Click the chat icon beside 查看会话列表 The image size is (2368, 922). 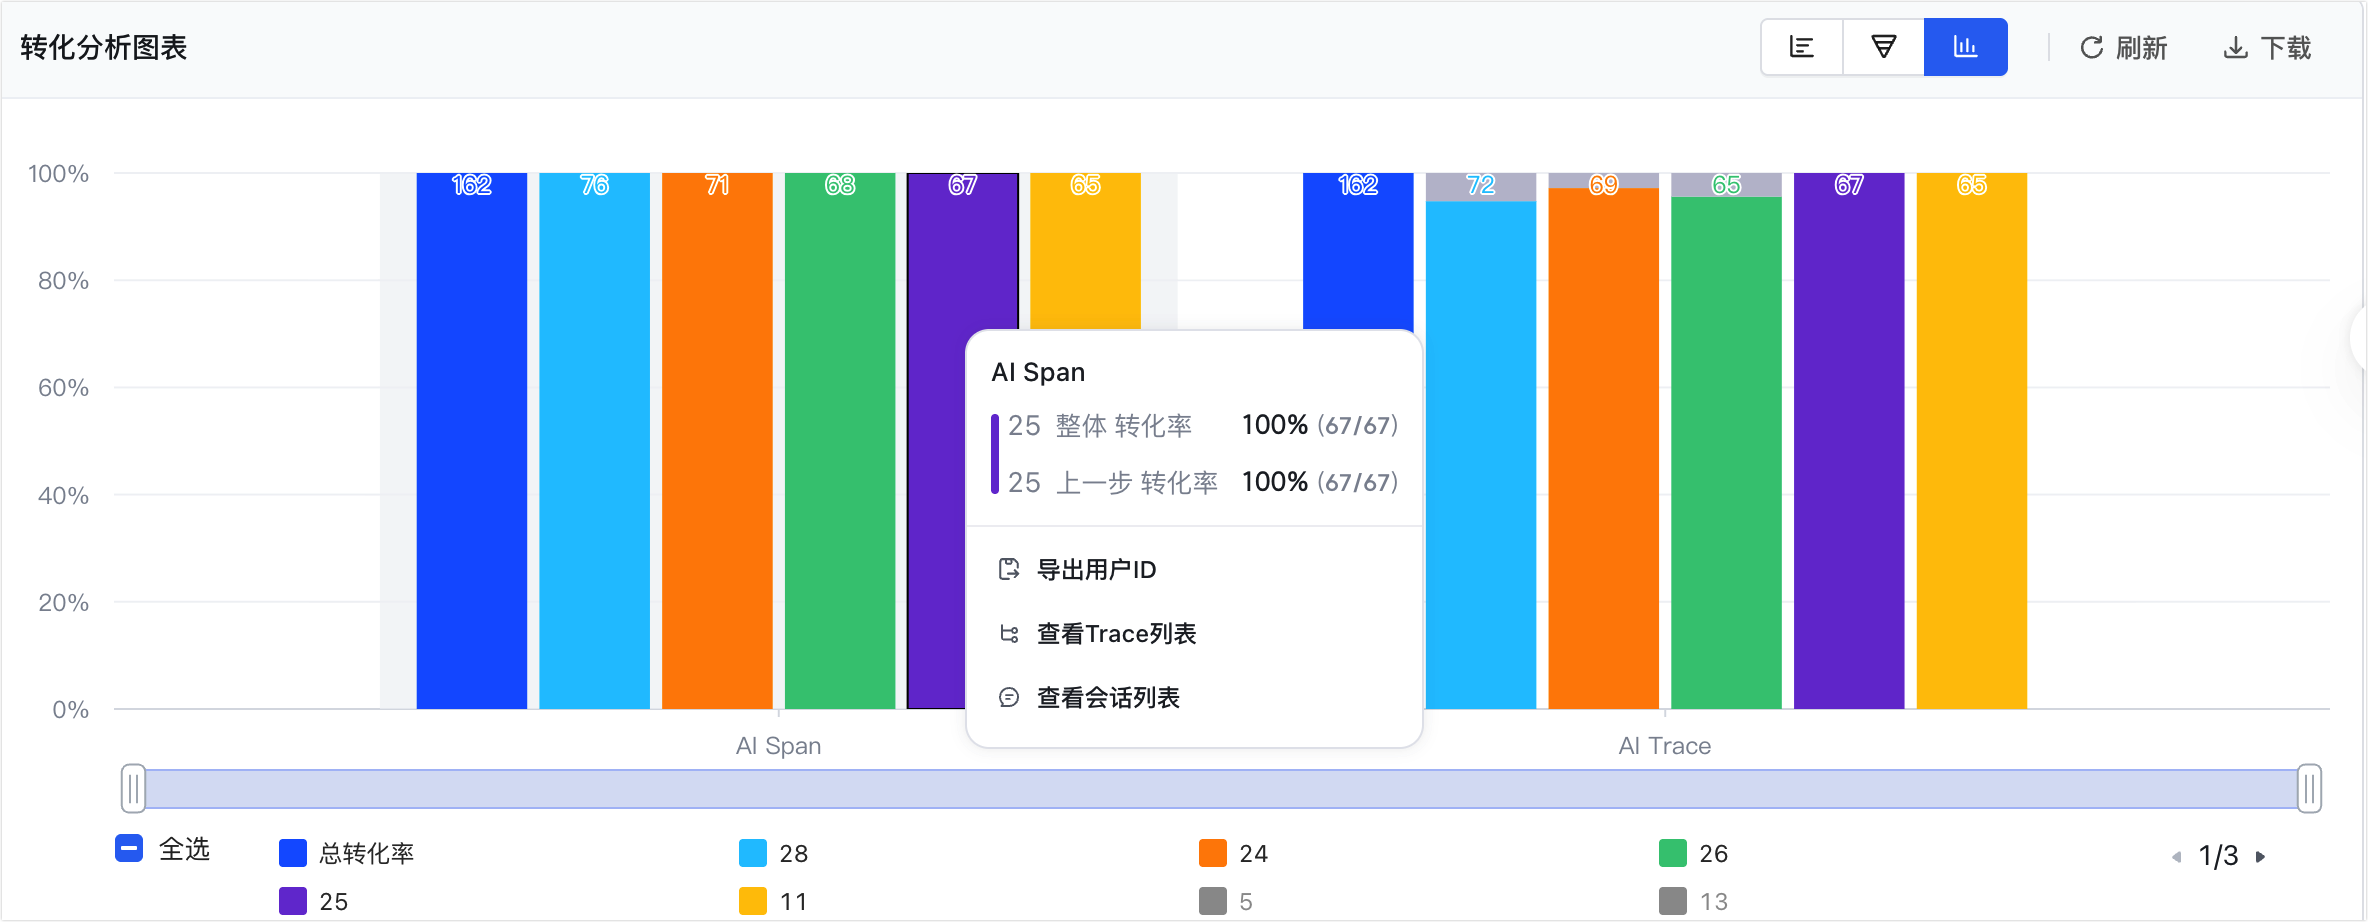(x=1009, y=698)
